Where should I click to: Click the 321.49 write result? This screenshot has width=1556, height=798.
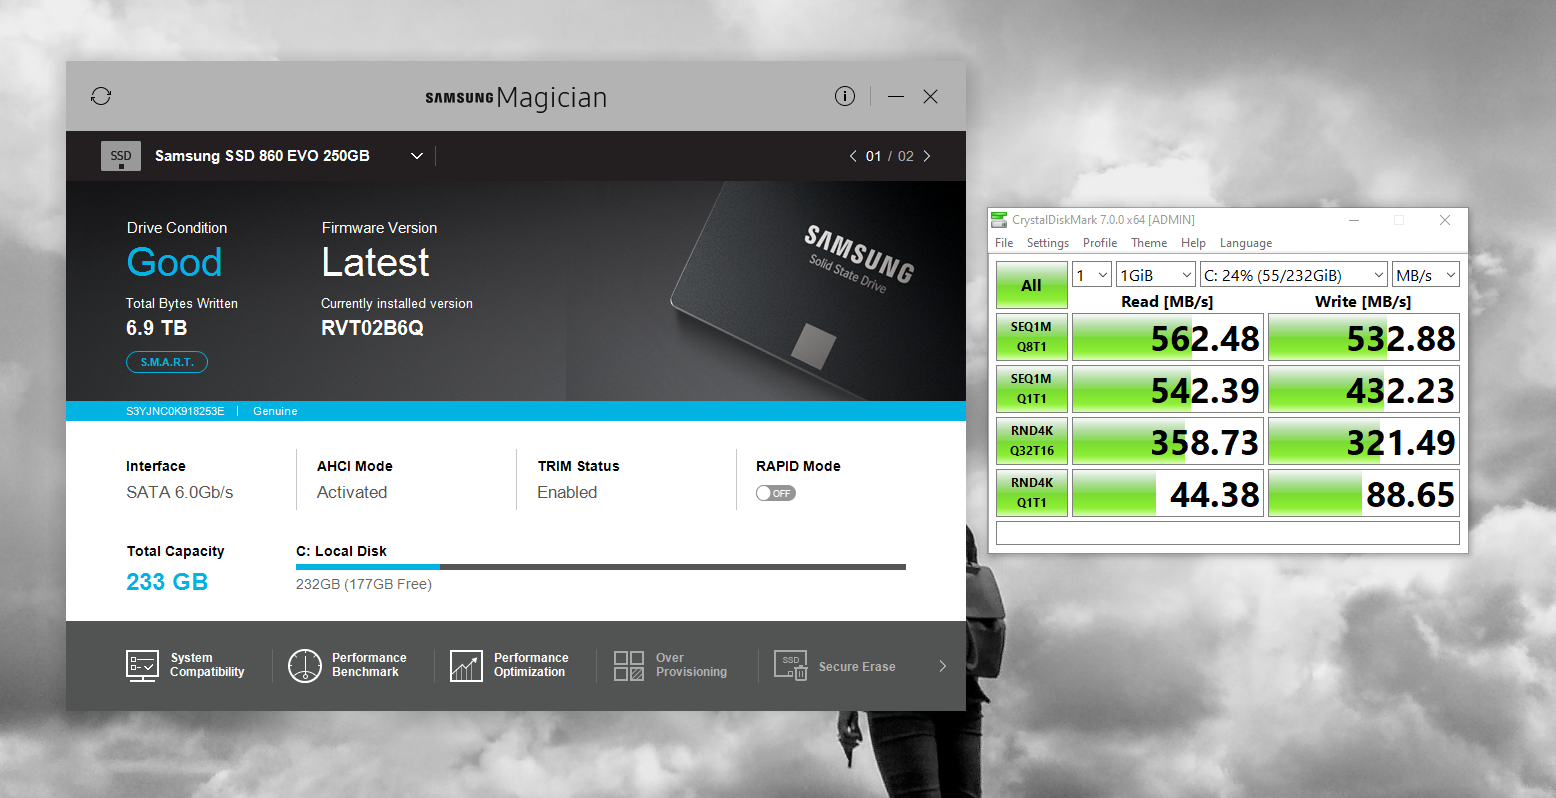[1364, 442]
